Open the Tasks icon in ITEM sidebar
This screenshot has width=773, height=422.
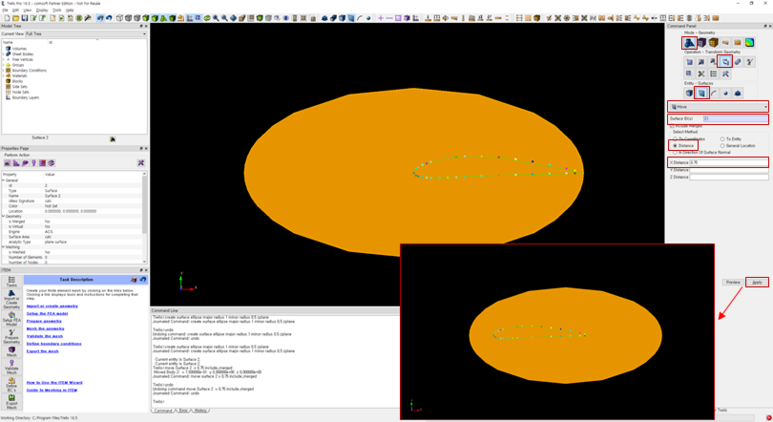(11, 281)
